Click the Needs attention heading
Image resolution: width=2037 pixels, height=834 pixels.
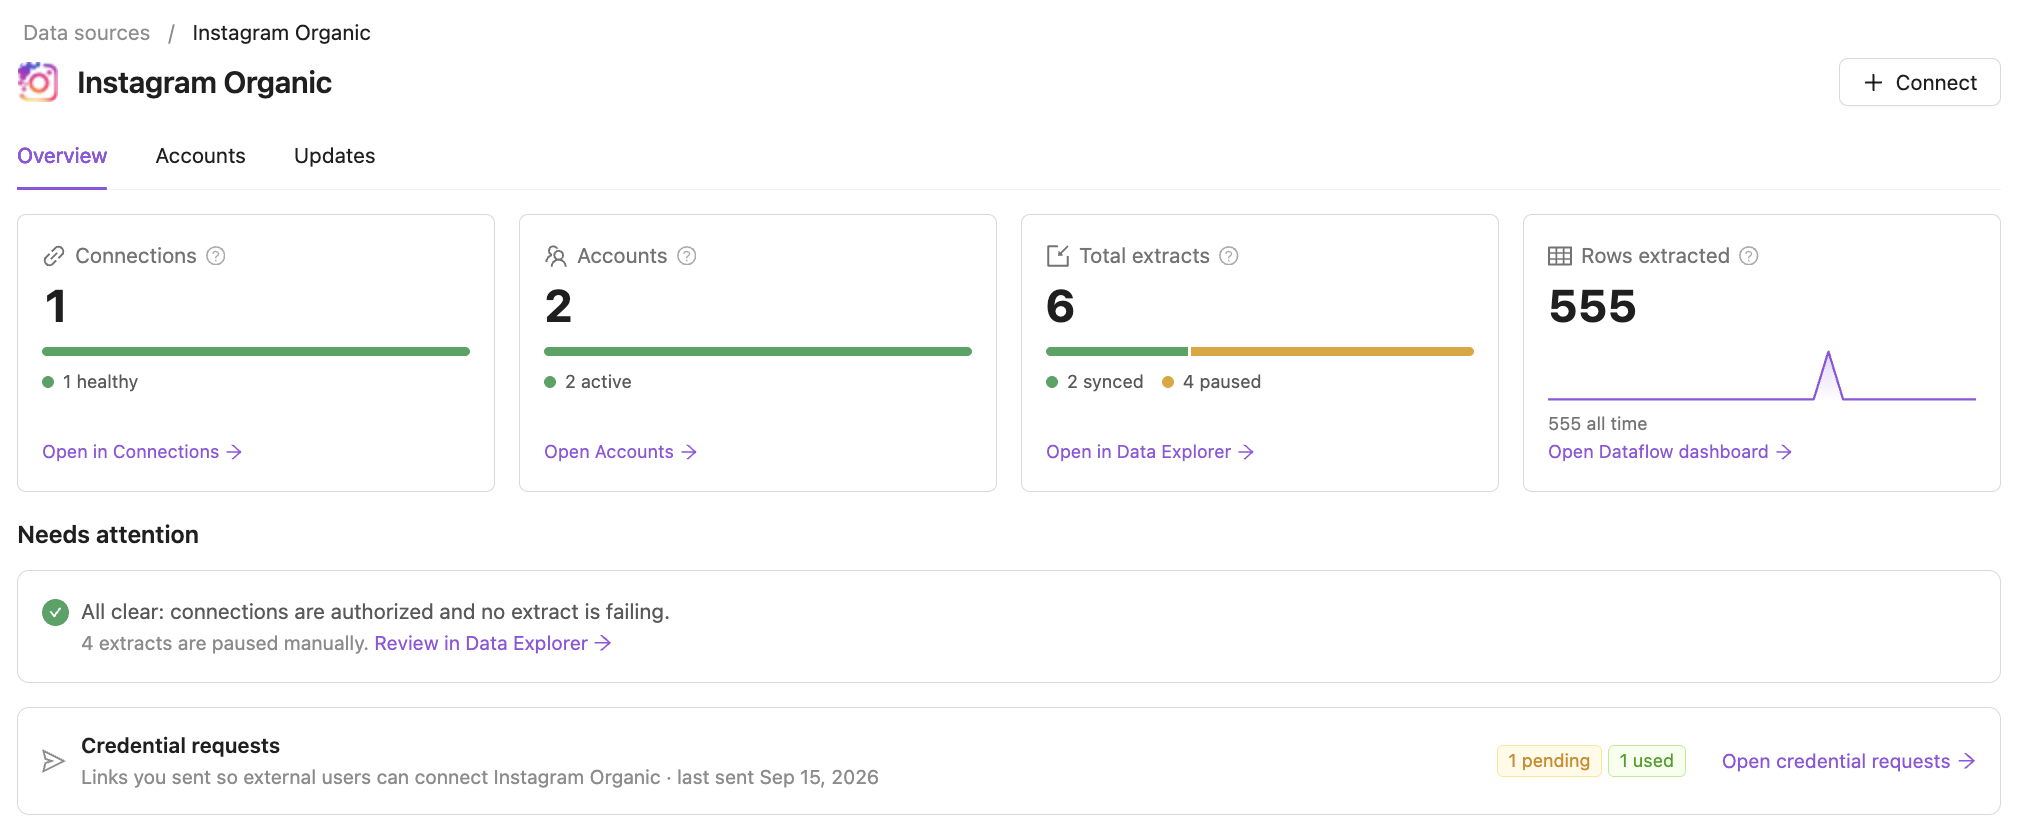pos(108,535)
